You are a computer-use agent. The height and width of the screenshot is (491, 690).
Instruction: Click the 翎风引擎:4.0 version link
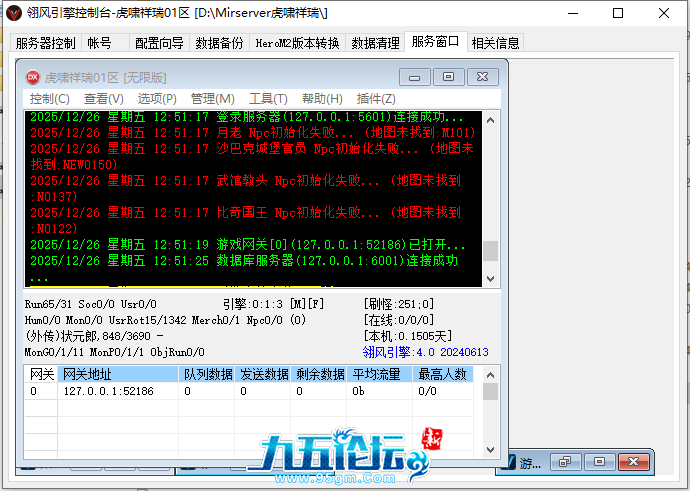[x=425, y=352]
